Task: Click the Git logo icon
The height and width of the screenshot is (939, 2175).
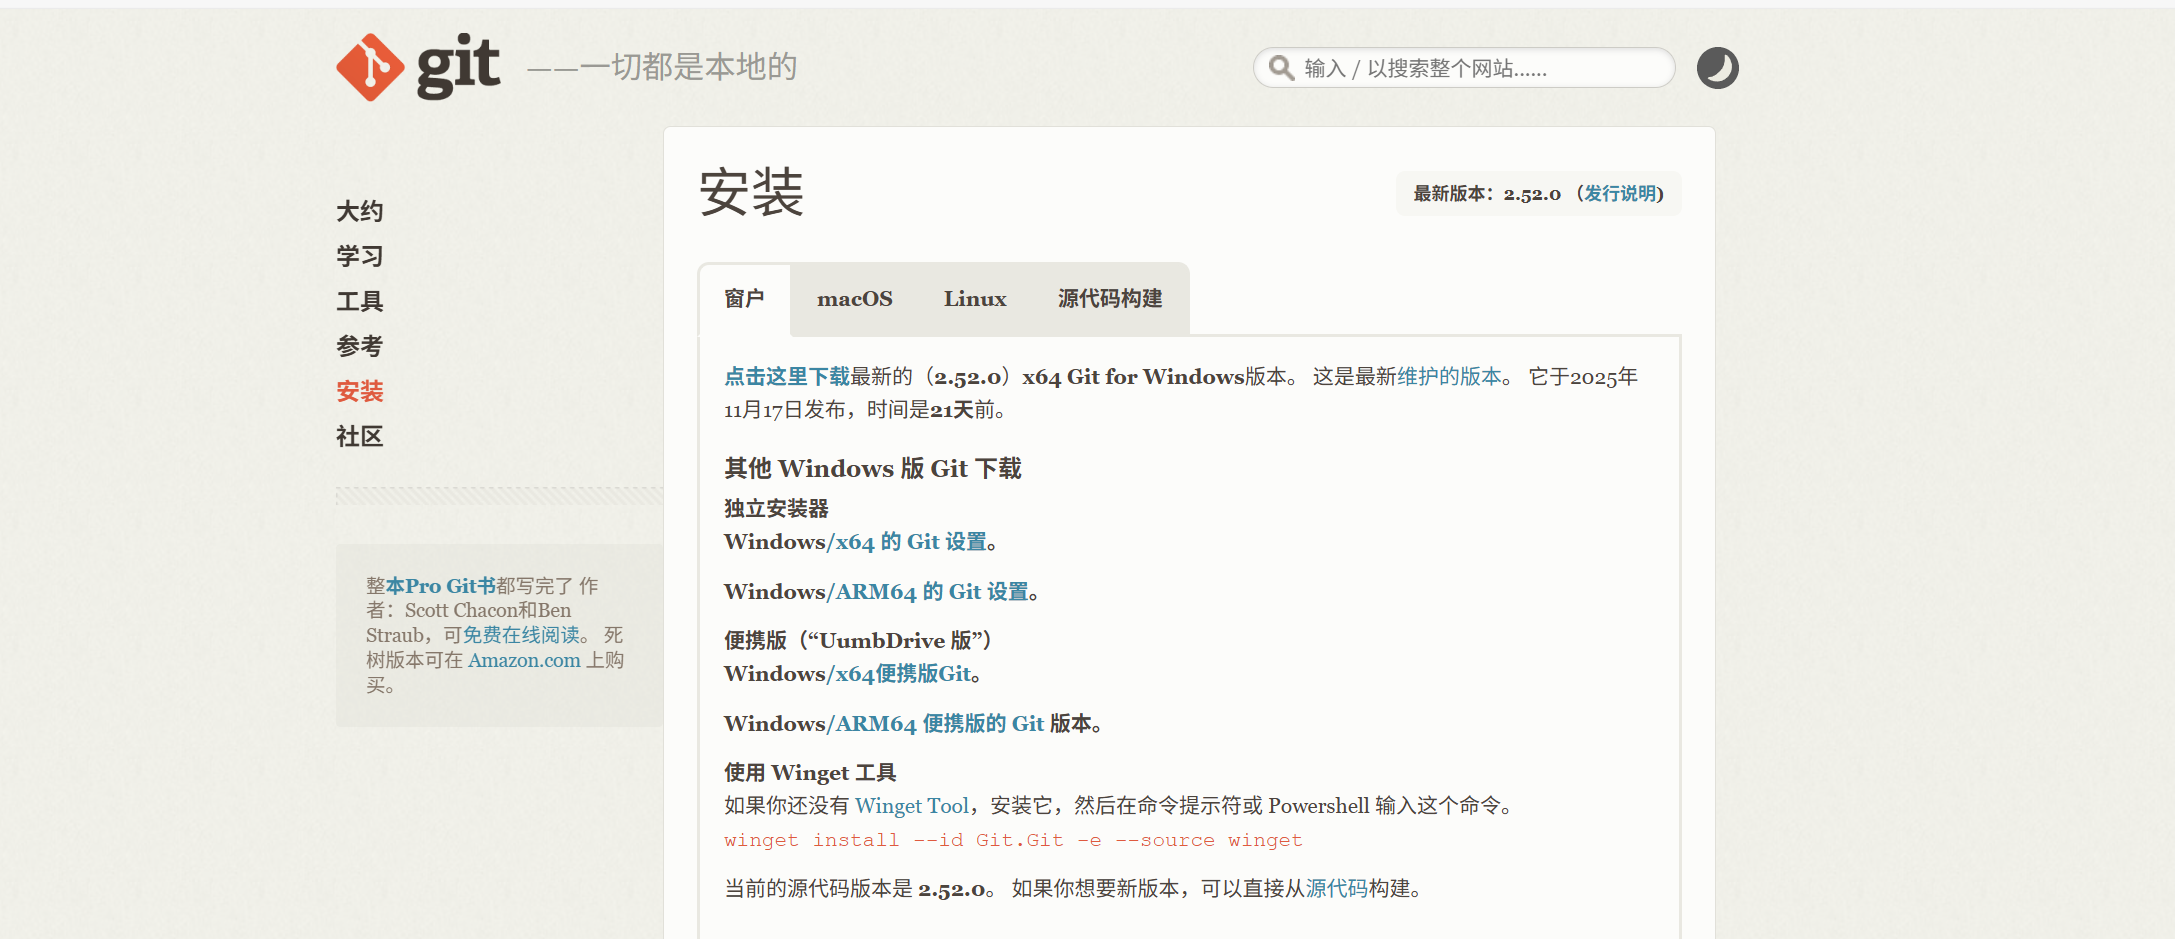Action: coord(371,67)
